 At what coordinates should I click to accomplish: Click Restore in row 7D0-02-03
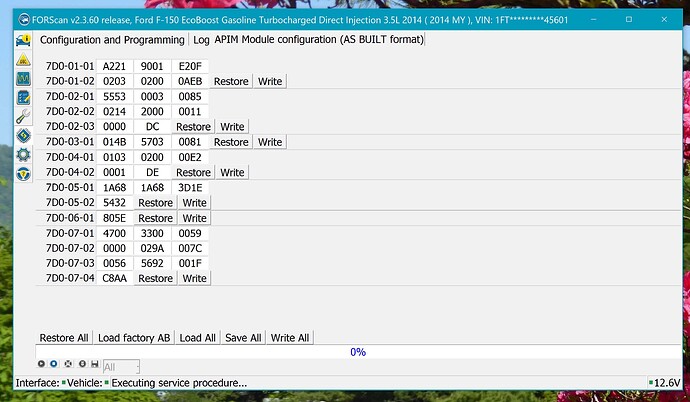coord(193,127)
